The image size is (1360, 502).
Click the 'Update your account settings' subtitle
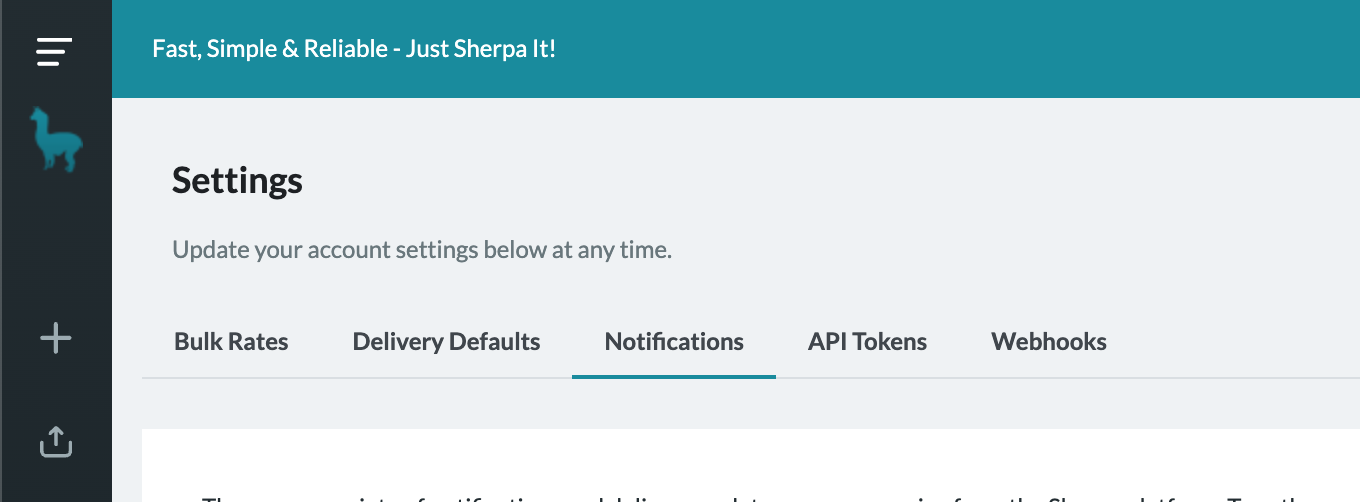tap(422, 250)
